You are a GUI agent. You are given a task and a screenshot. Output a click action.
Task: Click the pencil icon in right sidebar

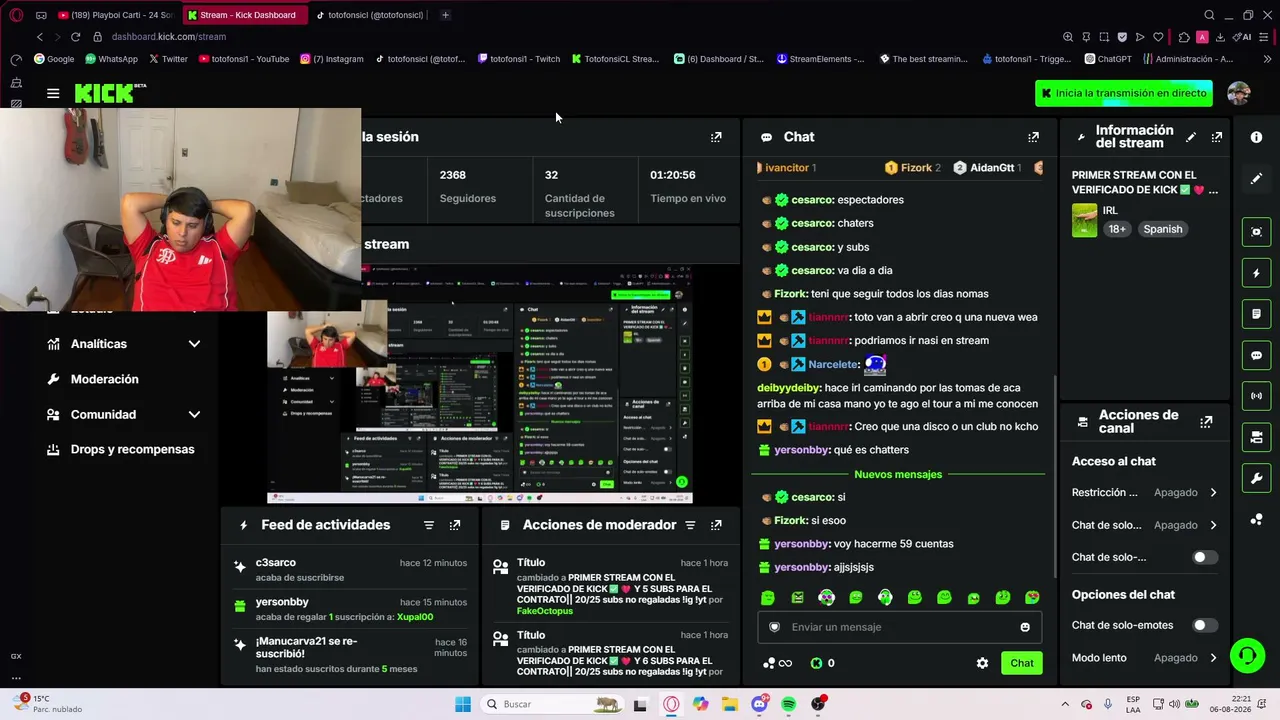(x=1257, y=178)
